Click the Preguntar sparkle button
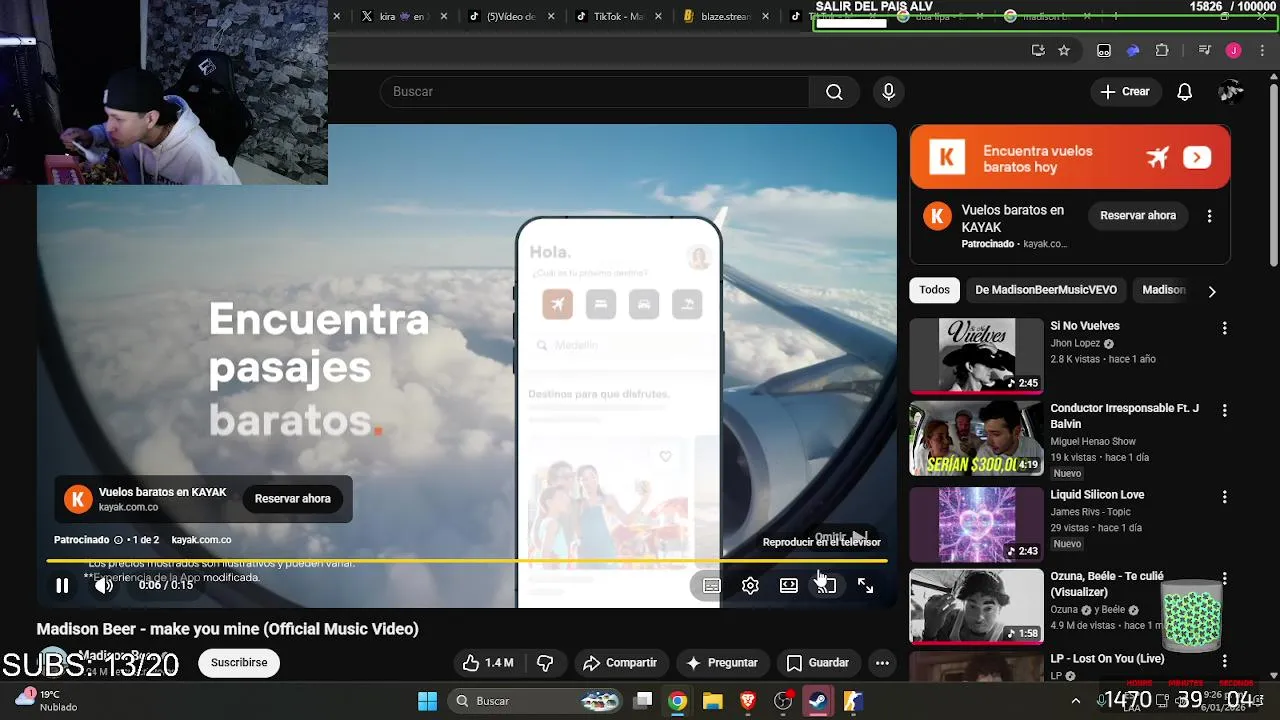The width and height of the screenshot is (1280, 720). [x=722, y=663]
